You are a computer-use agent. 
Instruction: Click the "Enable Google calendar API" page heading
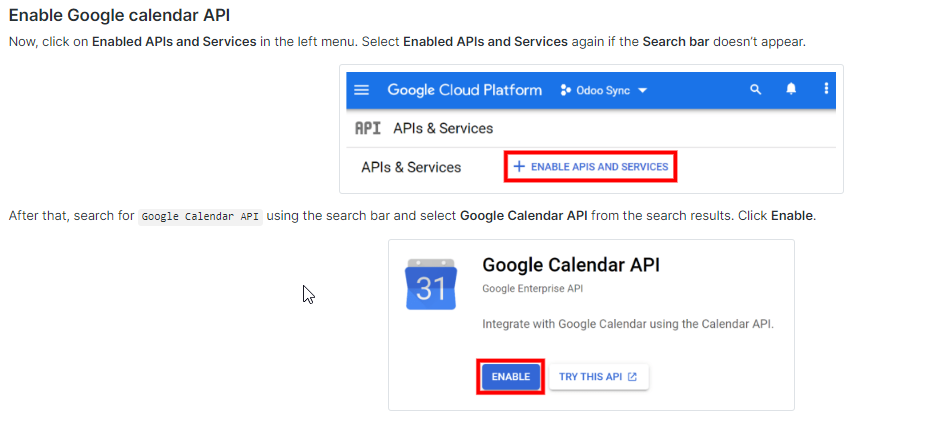(127, 17)
